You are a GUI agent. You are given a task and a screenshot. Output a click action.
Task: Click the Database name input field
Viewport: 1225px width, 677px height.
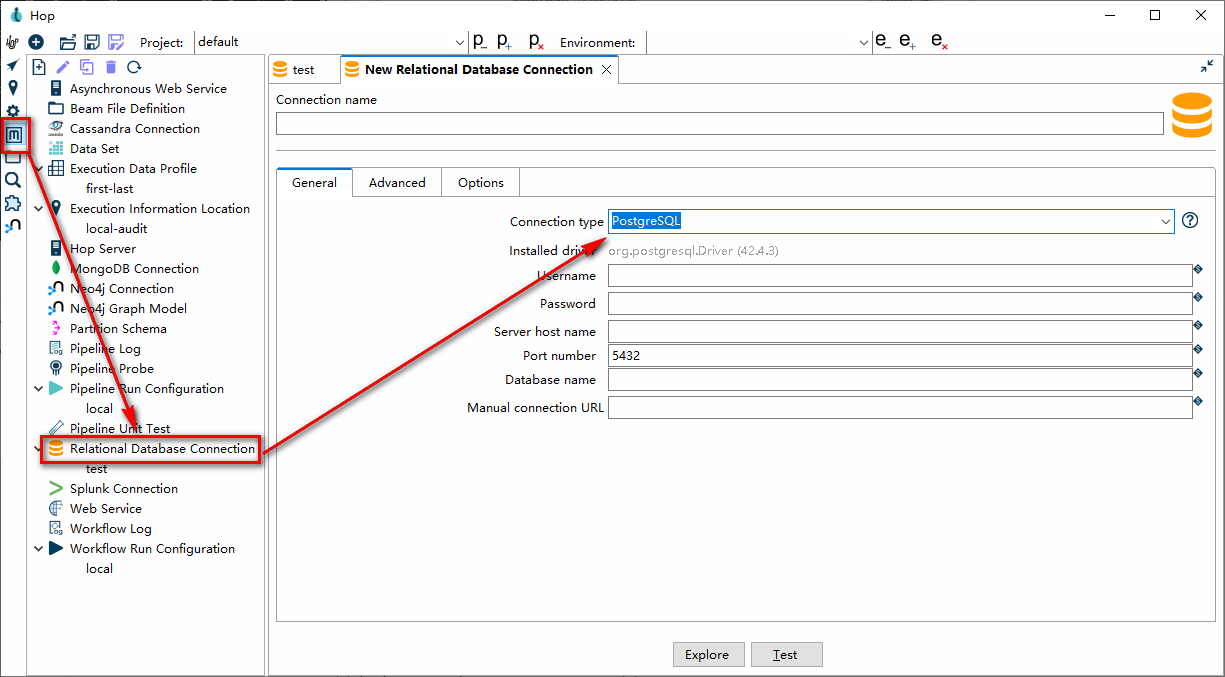(900, 379)
